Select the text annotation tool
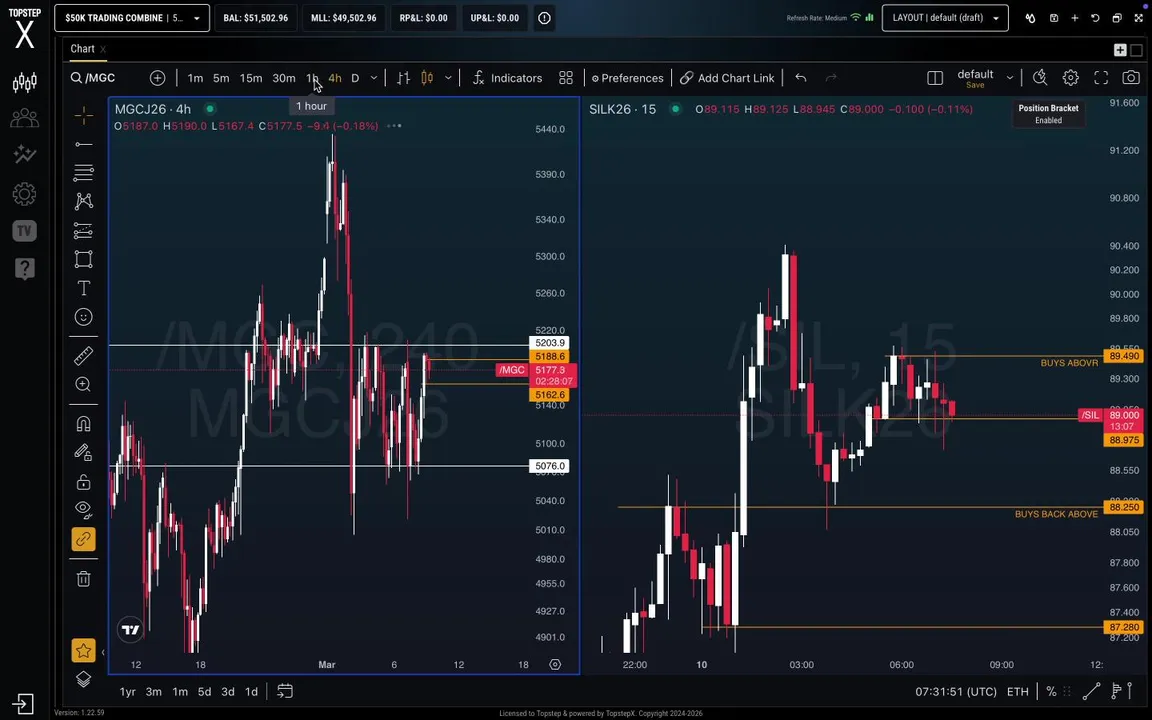Screen dimensions: 1152x720 pos(84,288)
